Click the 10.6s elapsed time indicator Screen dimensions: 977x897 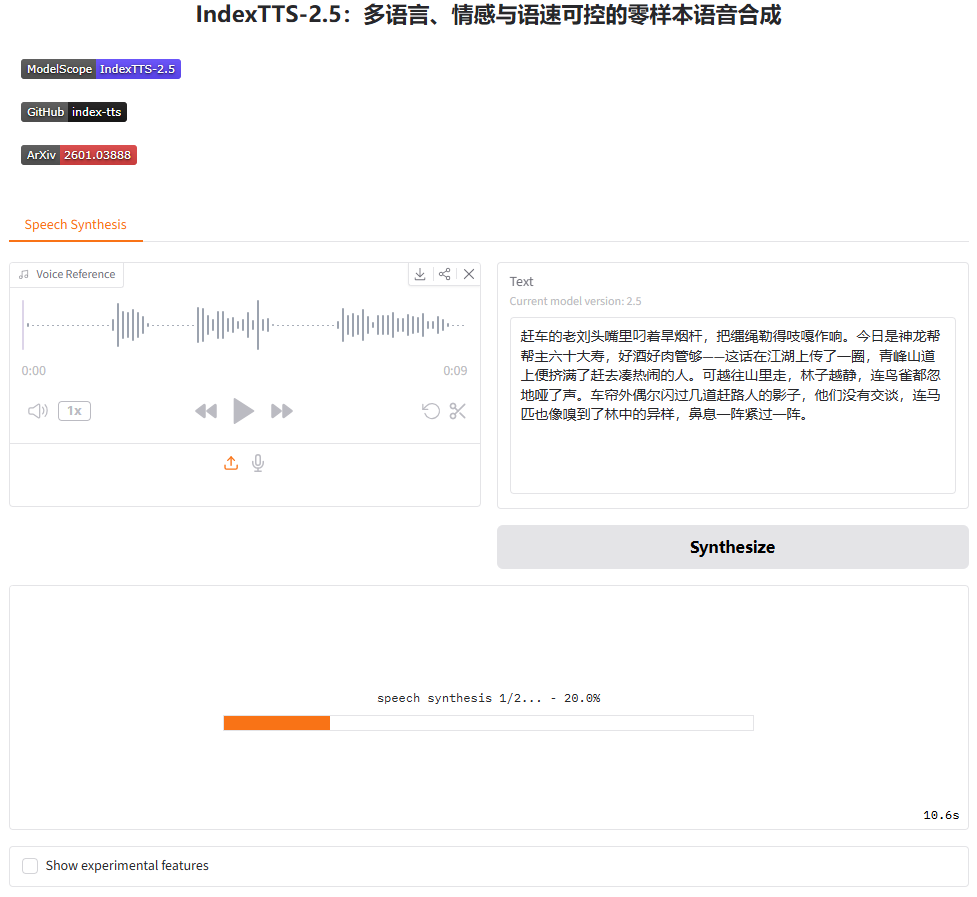[x=941, y=815]
